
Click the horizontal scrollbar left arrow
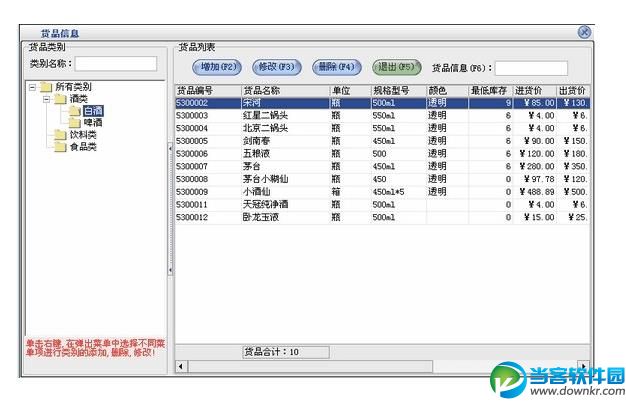[182, 366]
